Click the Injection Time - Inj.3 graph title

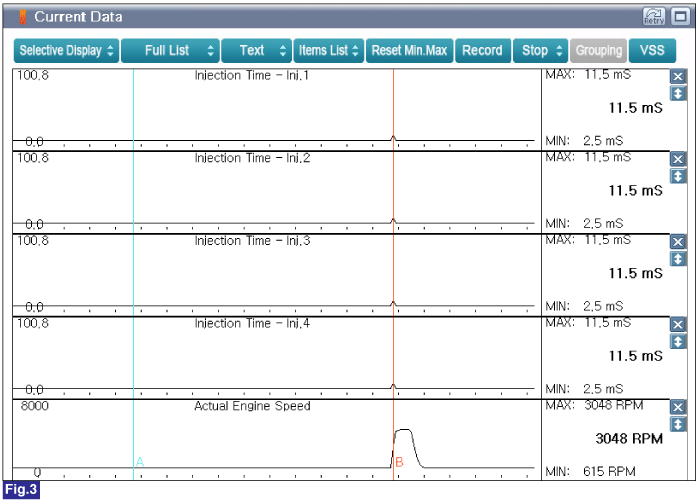252,240
